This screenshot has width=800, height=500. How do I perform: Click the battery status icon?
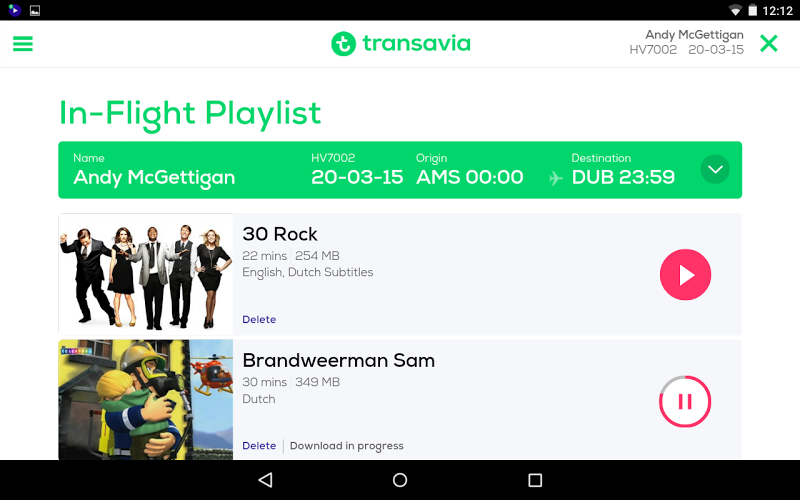coord(753,10)
